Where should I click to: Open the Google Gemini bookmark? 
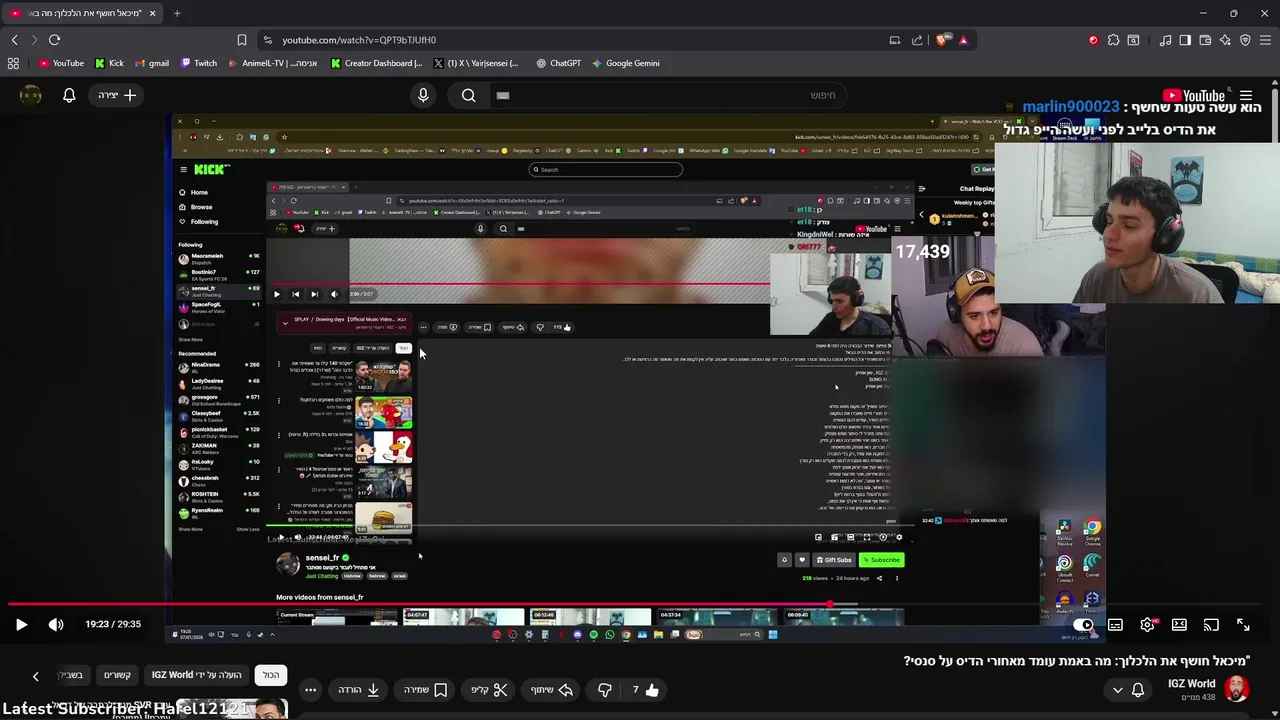(625, 63)
